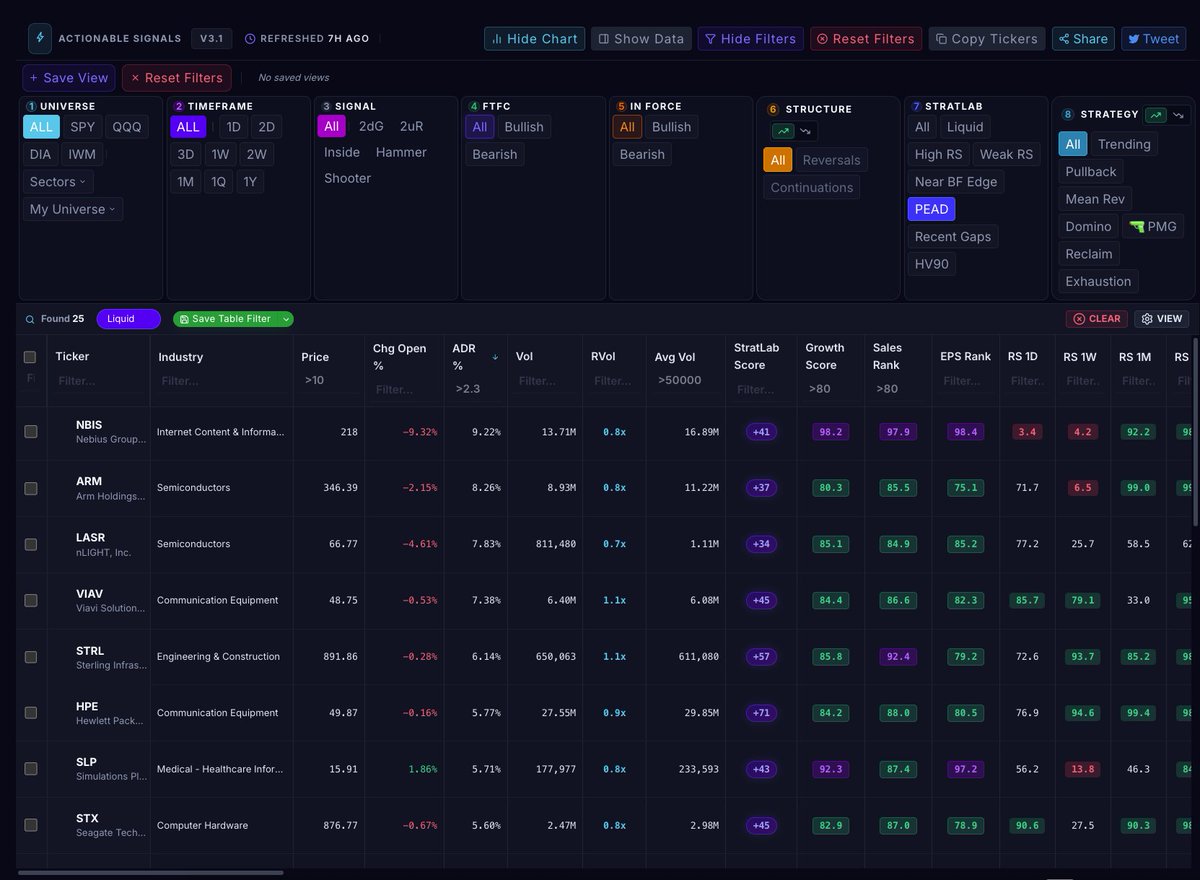Check the VIAV row checkbox

(x=31, y=600)
